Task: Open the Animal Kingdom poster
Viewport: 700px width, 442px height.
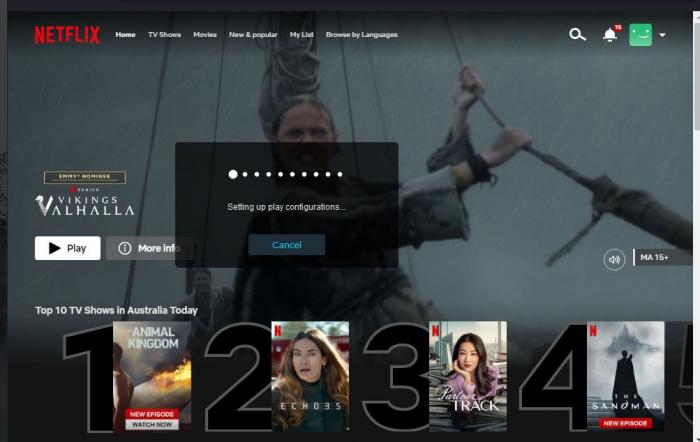Action: pyautogui.click(x=152, y=376)
